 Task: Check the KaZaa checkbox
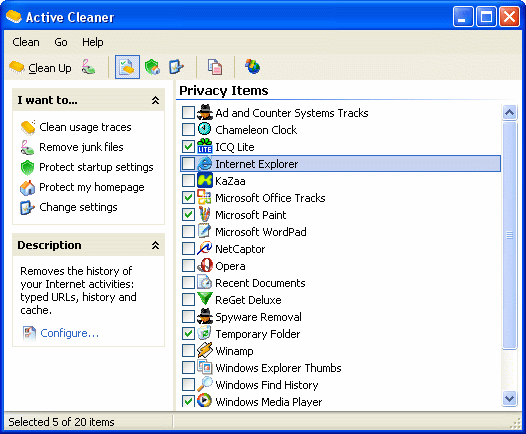(188, 180)
